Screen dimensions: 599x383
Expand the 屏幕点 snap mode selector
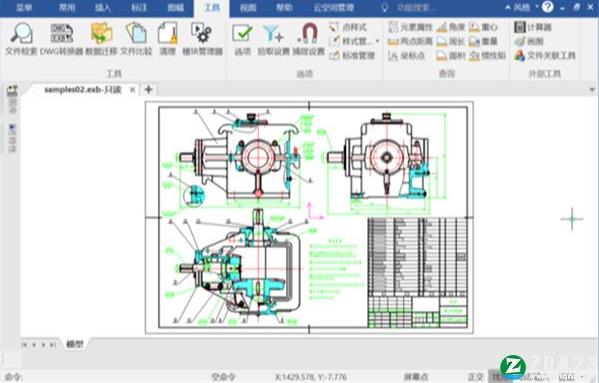click(416, 377)
